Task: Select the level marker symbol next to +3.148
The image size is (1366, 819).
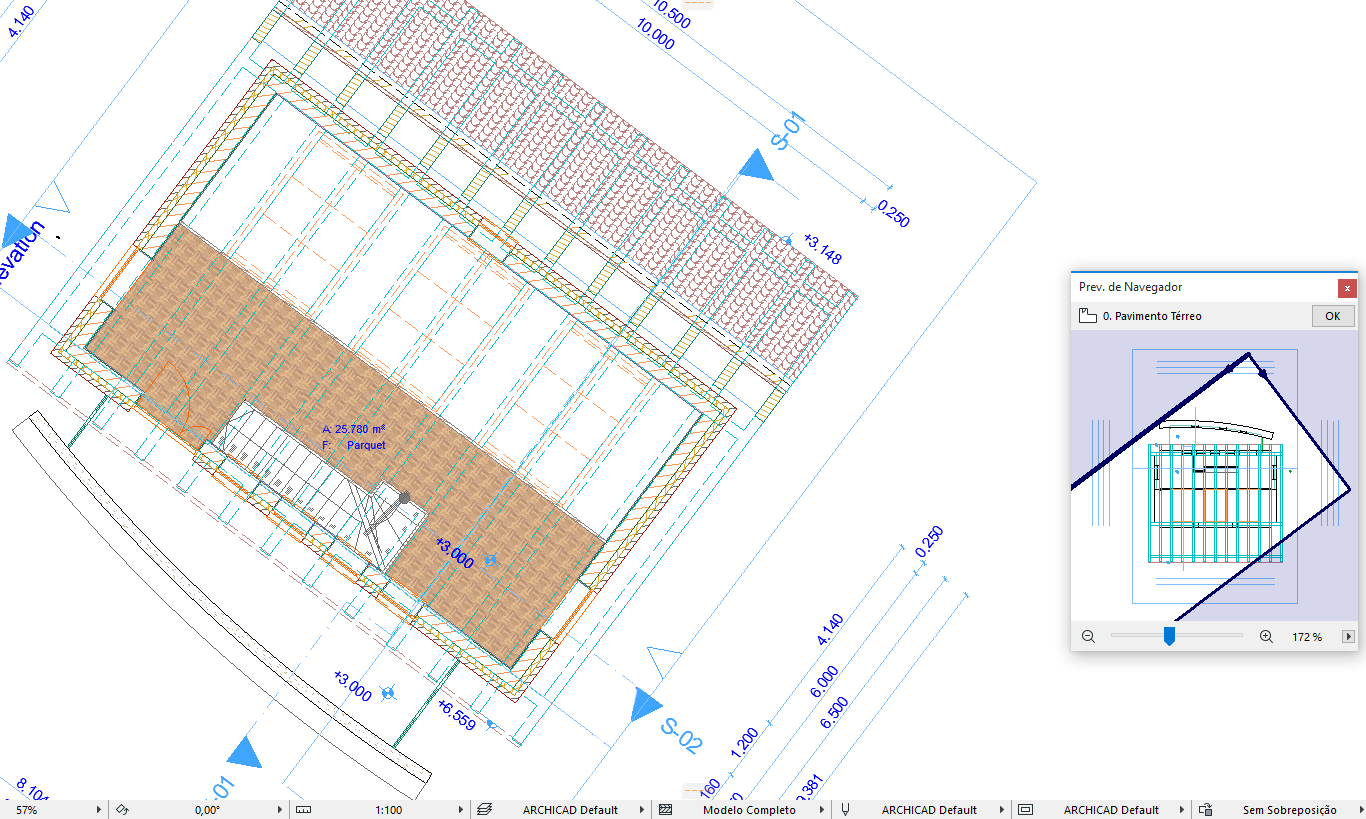Action: click(790, 240)
